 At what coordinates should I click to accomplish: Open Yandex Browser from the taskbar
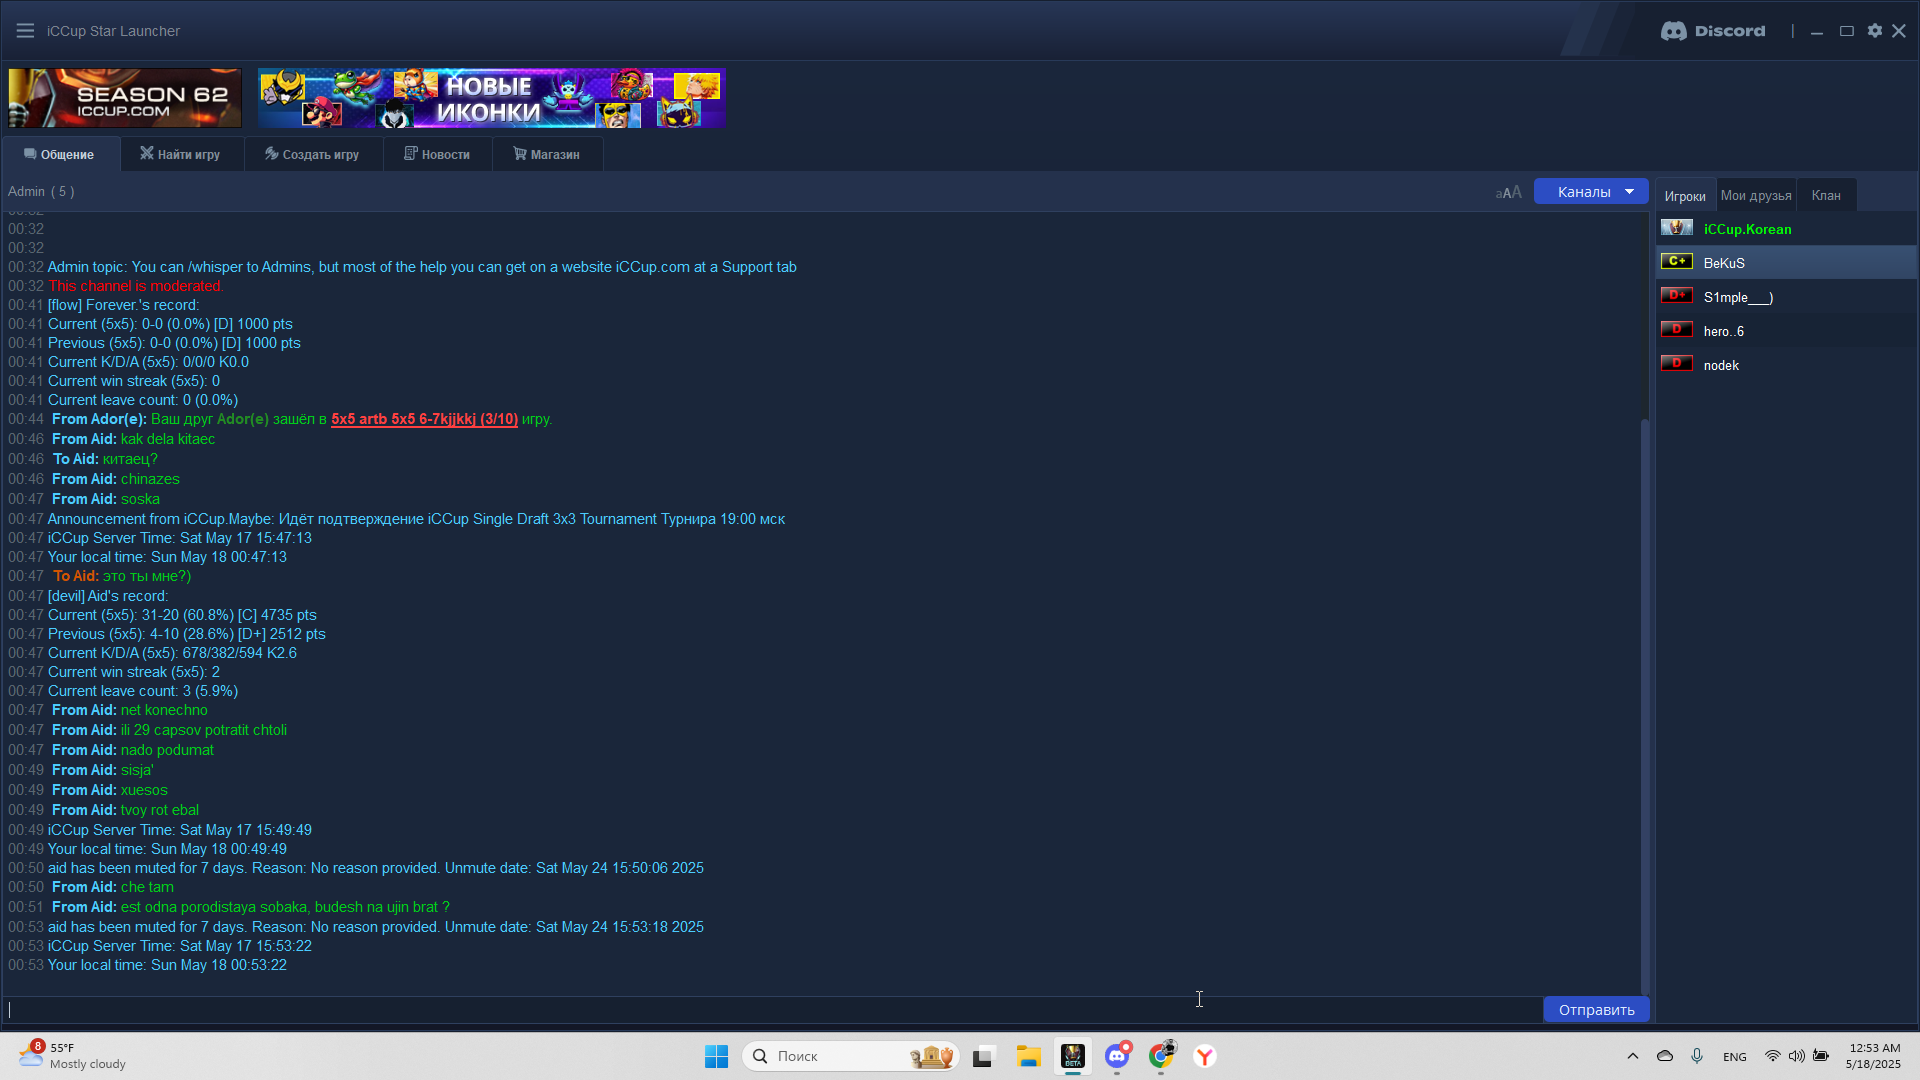pos(1205,1056)
